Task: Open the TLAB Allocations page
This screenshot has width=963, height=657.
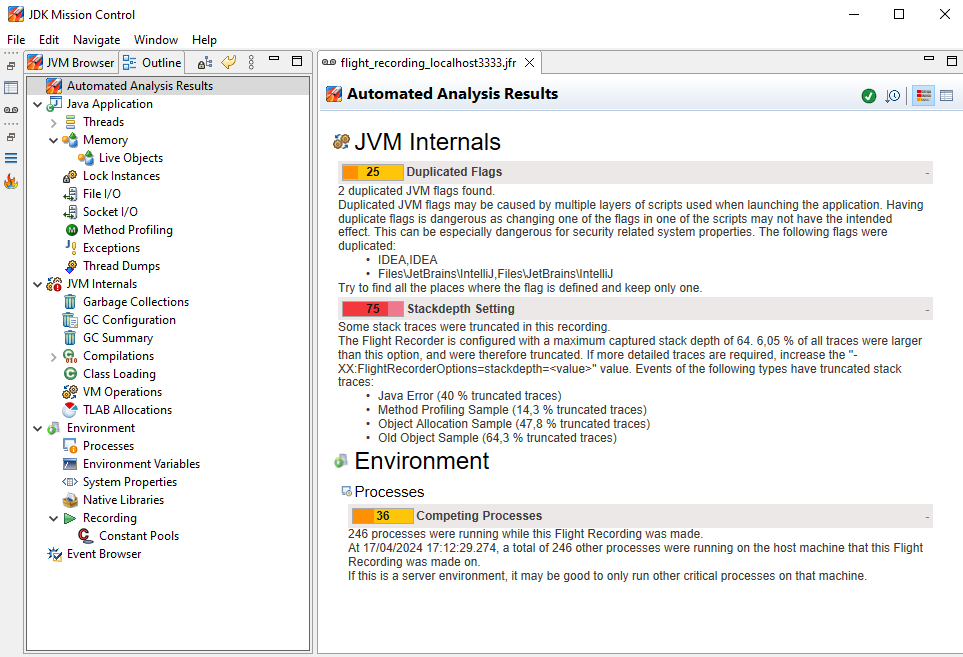Action: tap(127, 410)
